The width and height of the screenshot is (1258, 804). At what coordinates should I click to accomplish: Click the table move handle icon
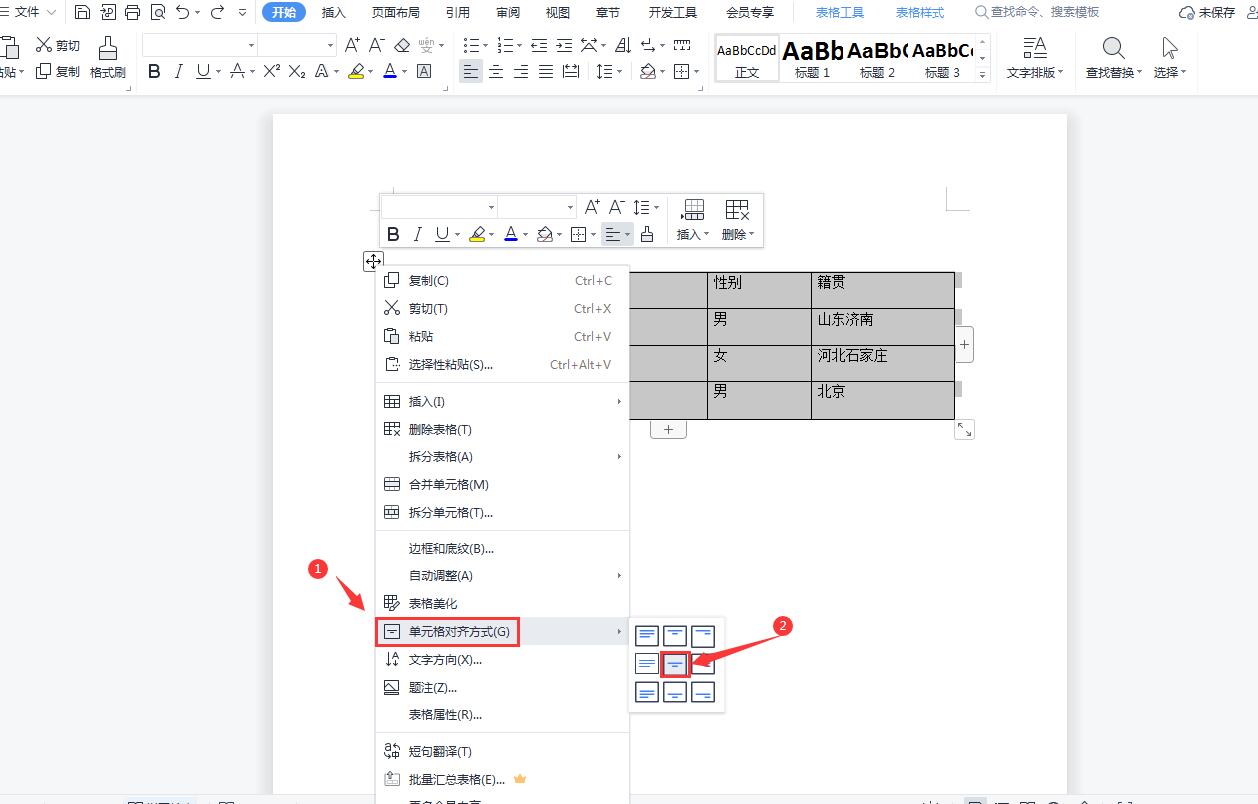tap(373, 261)
